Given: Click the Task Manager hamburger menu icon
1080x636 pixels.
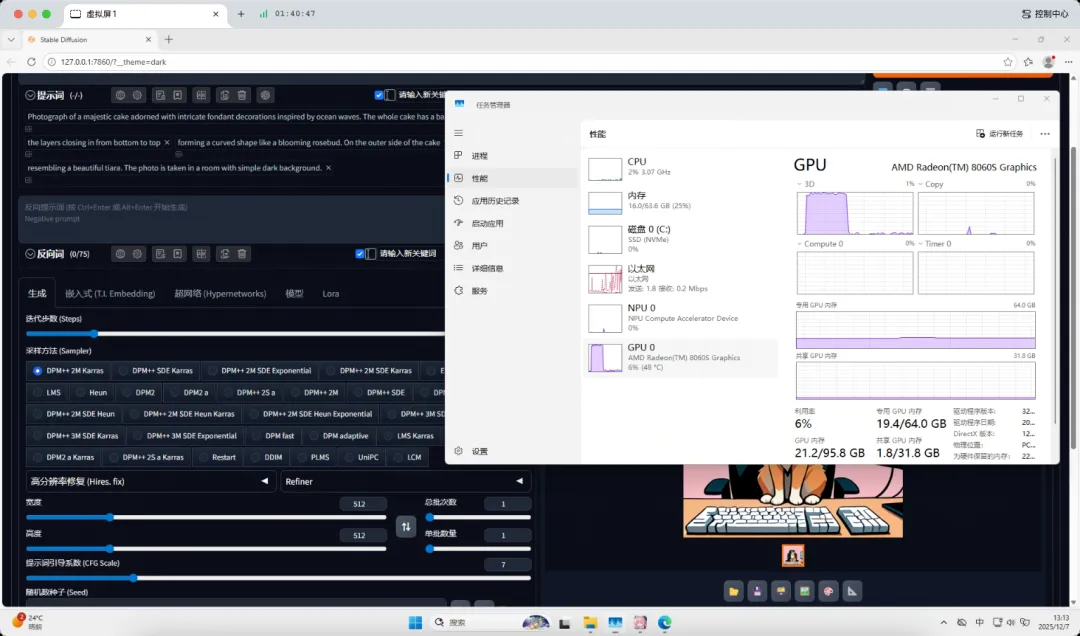Looking at the screenshot, I should point(458,133).
